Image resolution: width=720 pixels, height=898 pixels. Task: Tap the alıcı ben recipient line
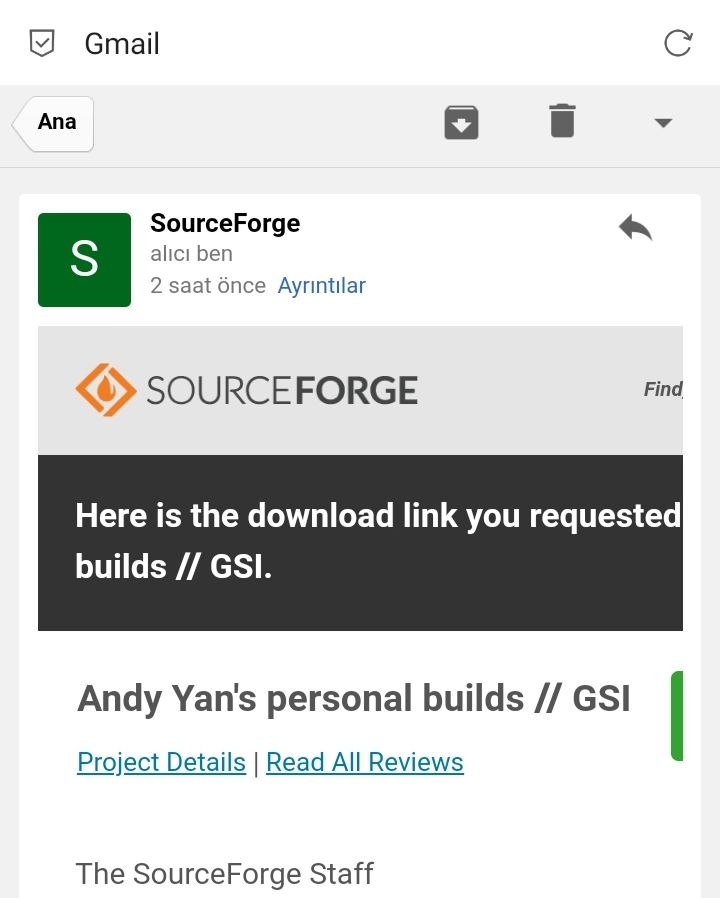pyautogui.click(x=191, y=254)
